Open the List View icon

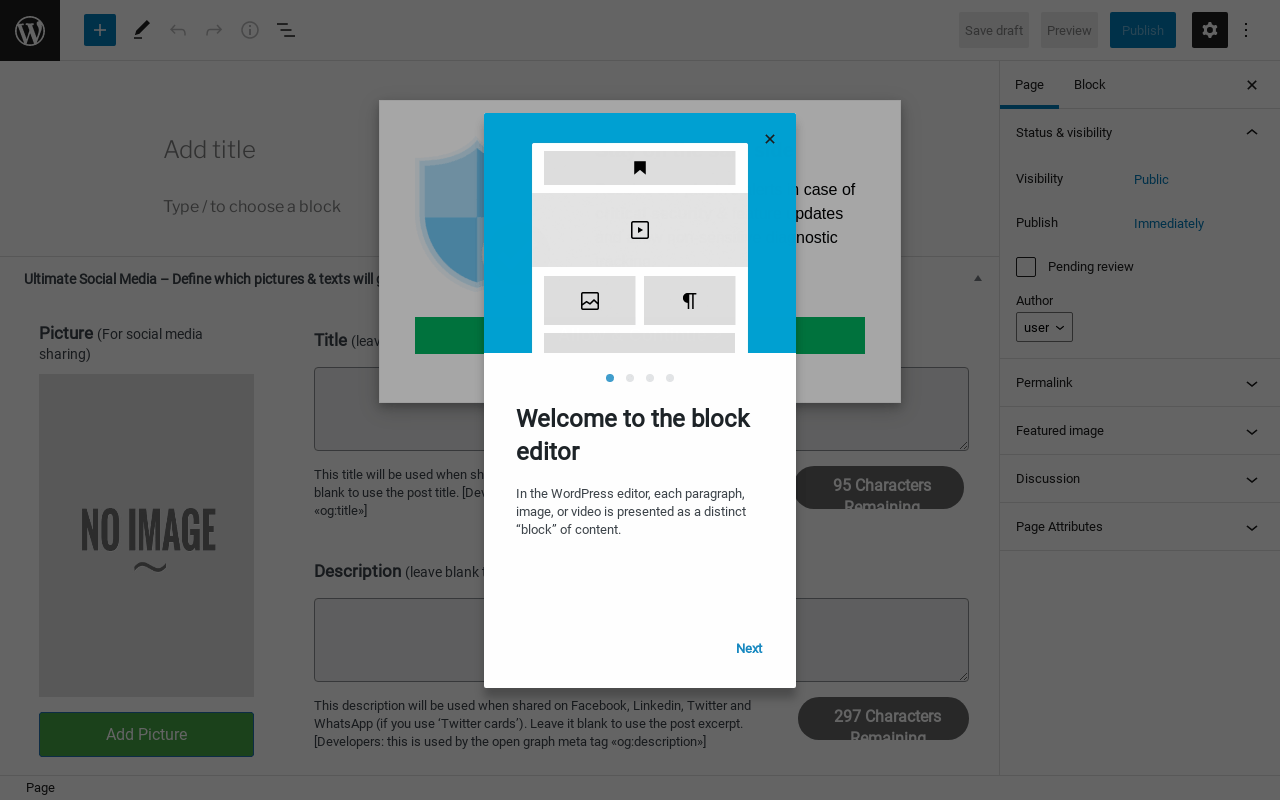coord(286,30)
